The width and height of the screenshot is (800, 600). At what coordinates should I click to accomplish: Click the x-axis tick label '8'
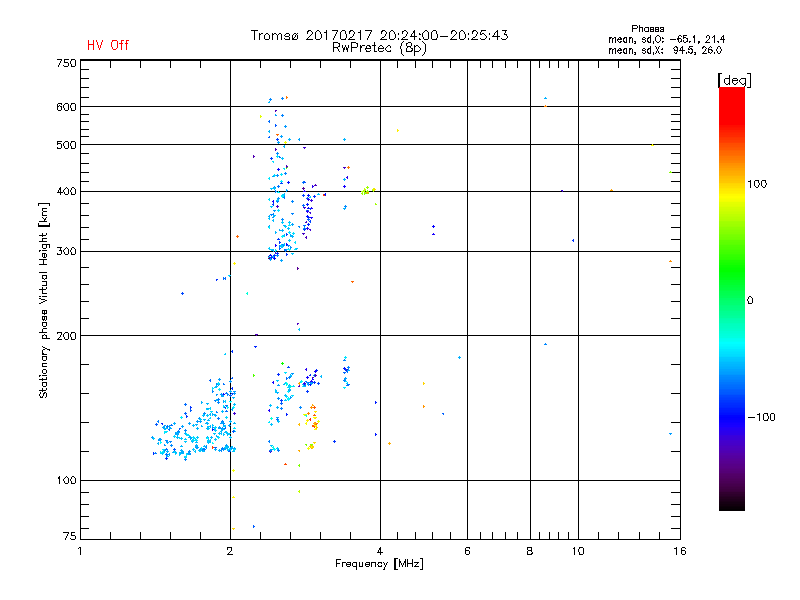point(530,551)
